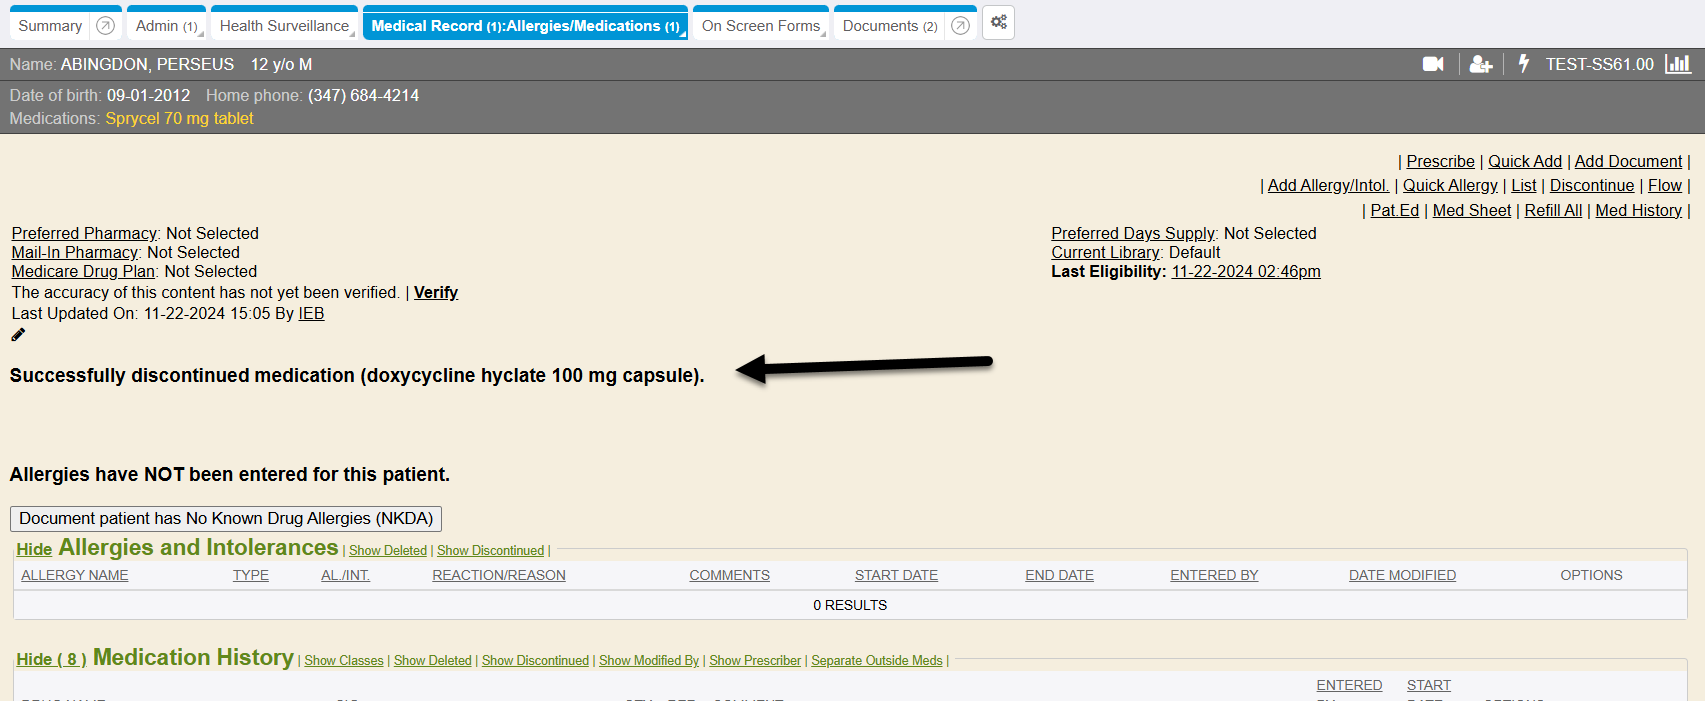Image resolution: width=1705 pixels, height=701 pixels.
Task: Toggle Show Discontinued in Medication History
Action: (535, 661)
